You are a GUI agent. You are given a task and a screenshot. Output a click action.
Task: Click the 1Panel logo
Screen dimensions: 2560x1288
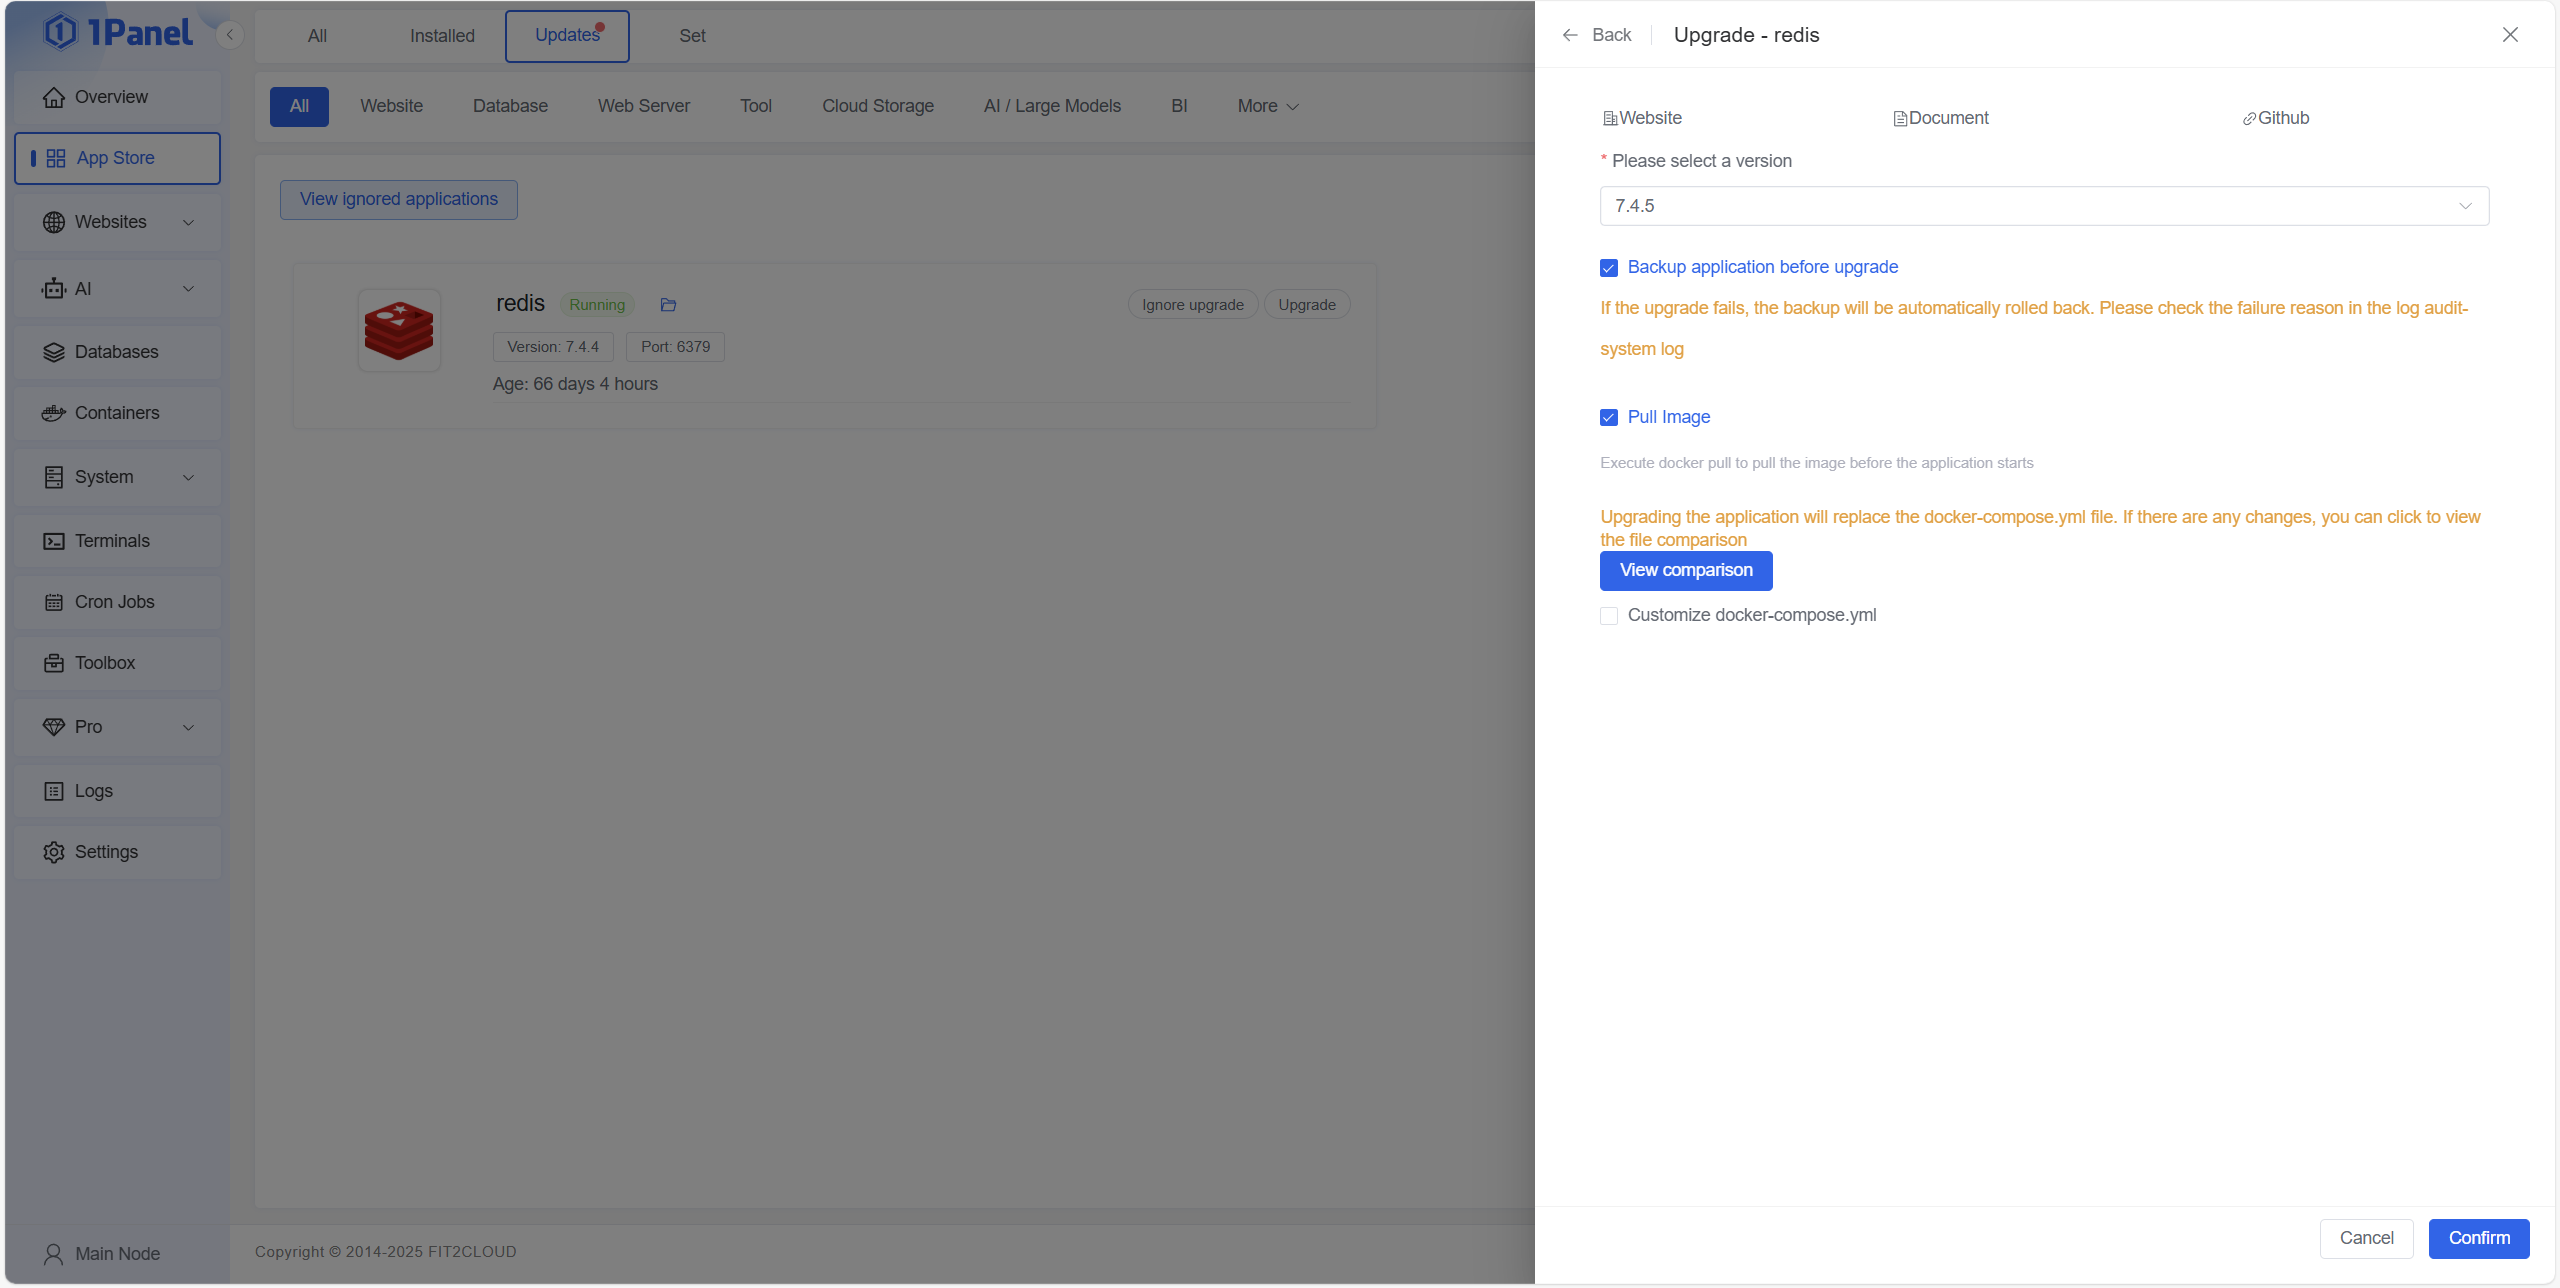[x=118, y=33]
